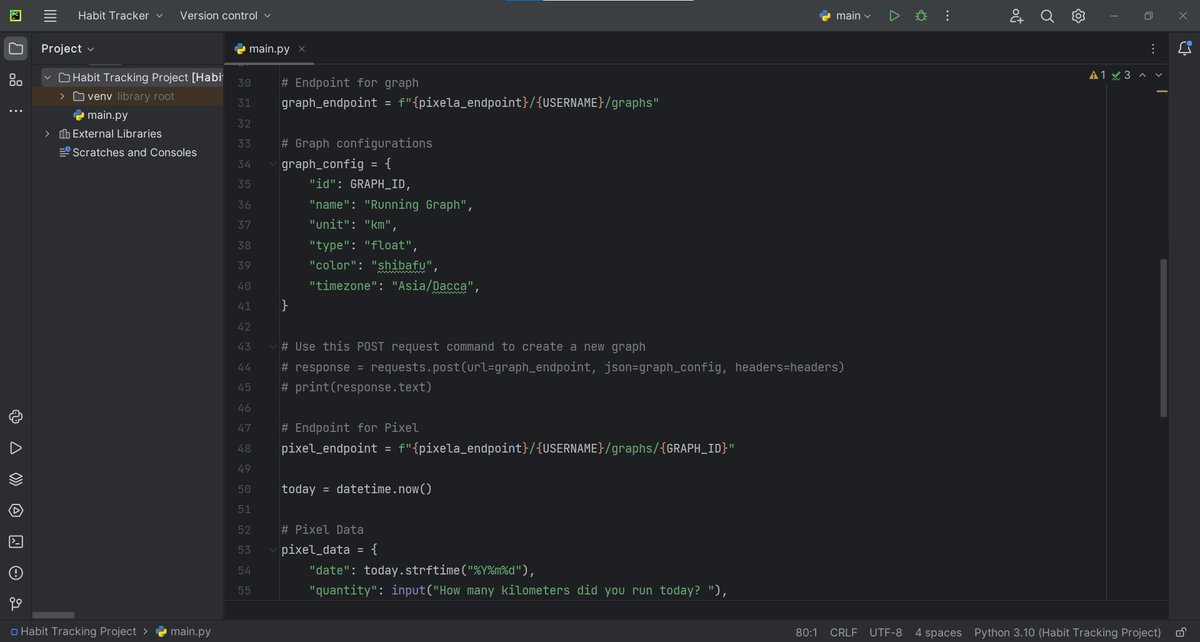
Task: Open Notifications bell icon
Action: click(1185, 48)
